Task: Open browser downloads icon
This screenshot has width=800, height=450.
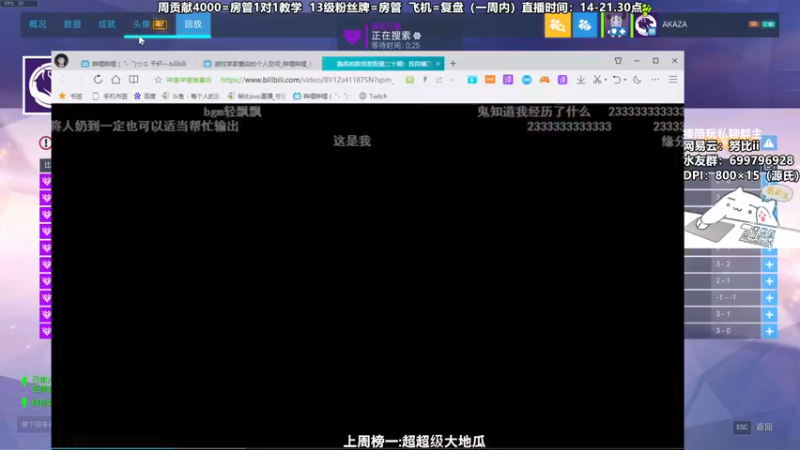Action: pos(581,80)
